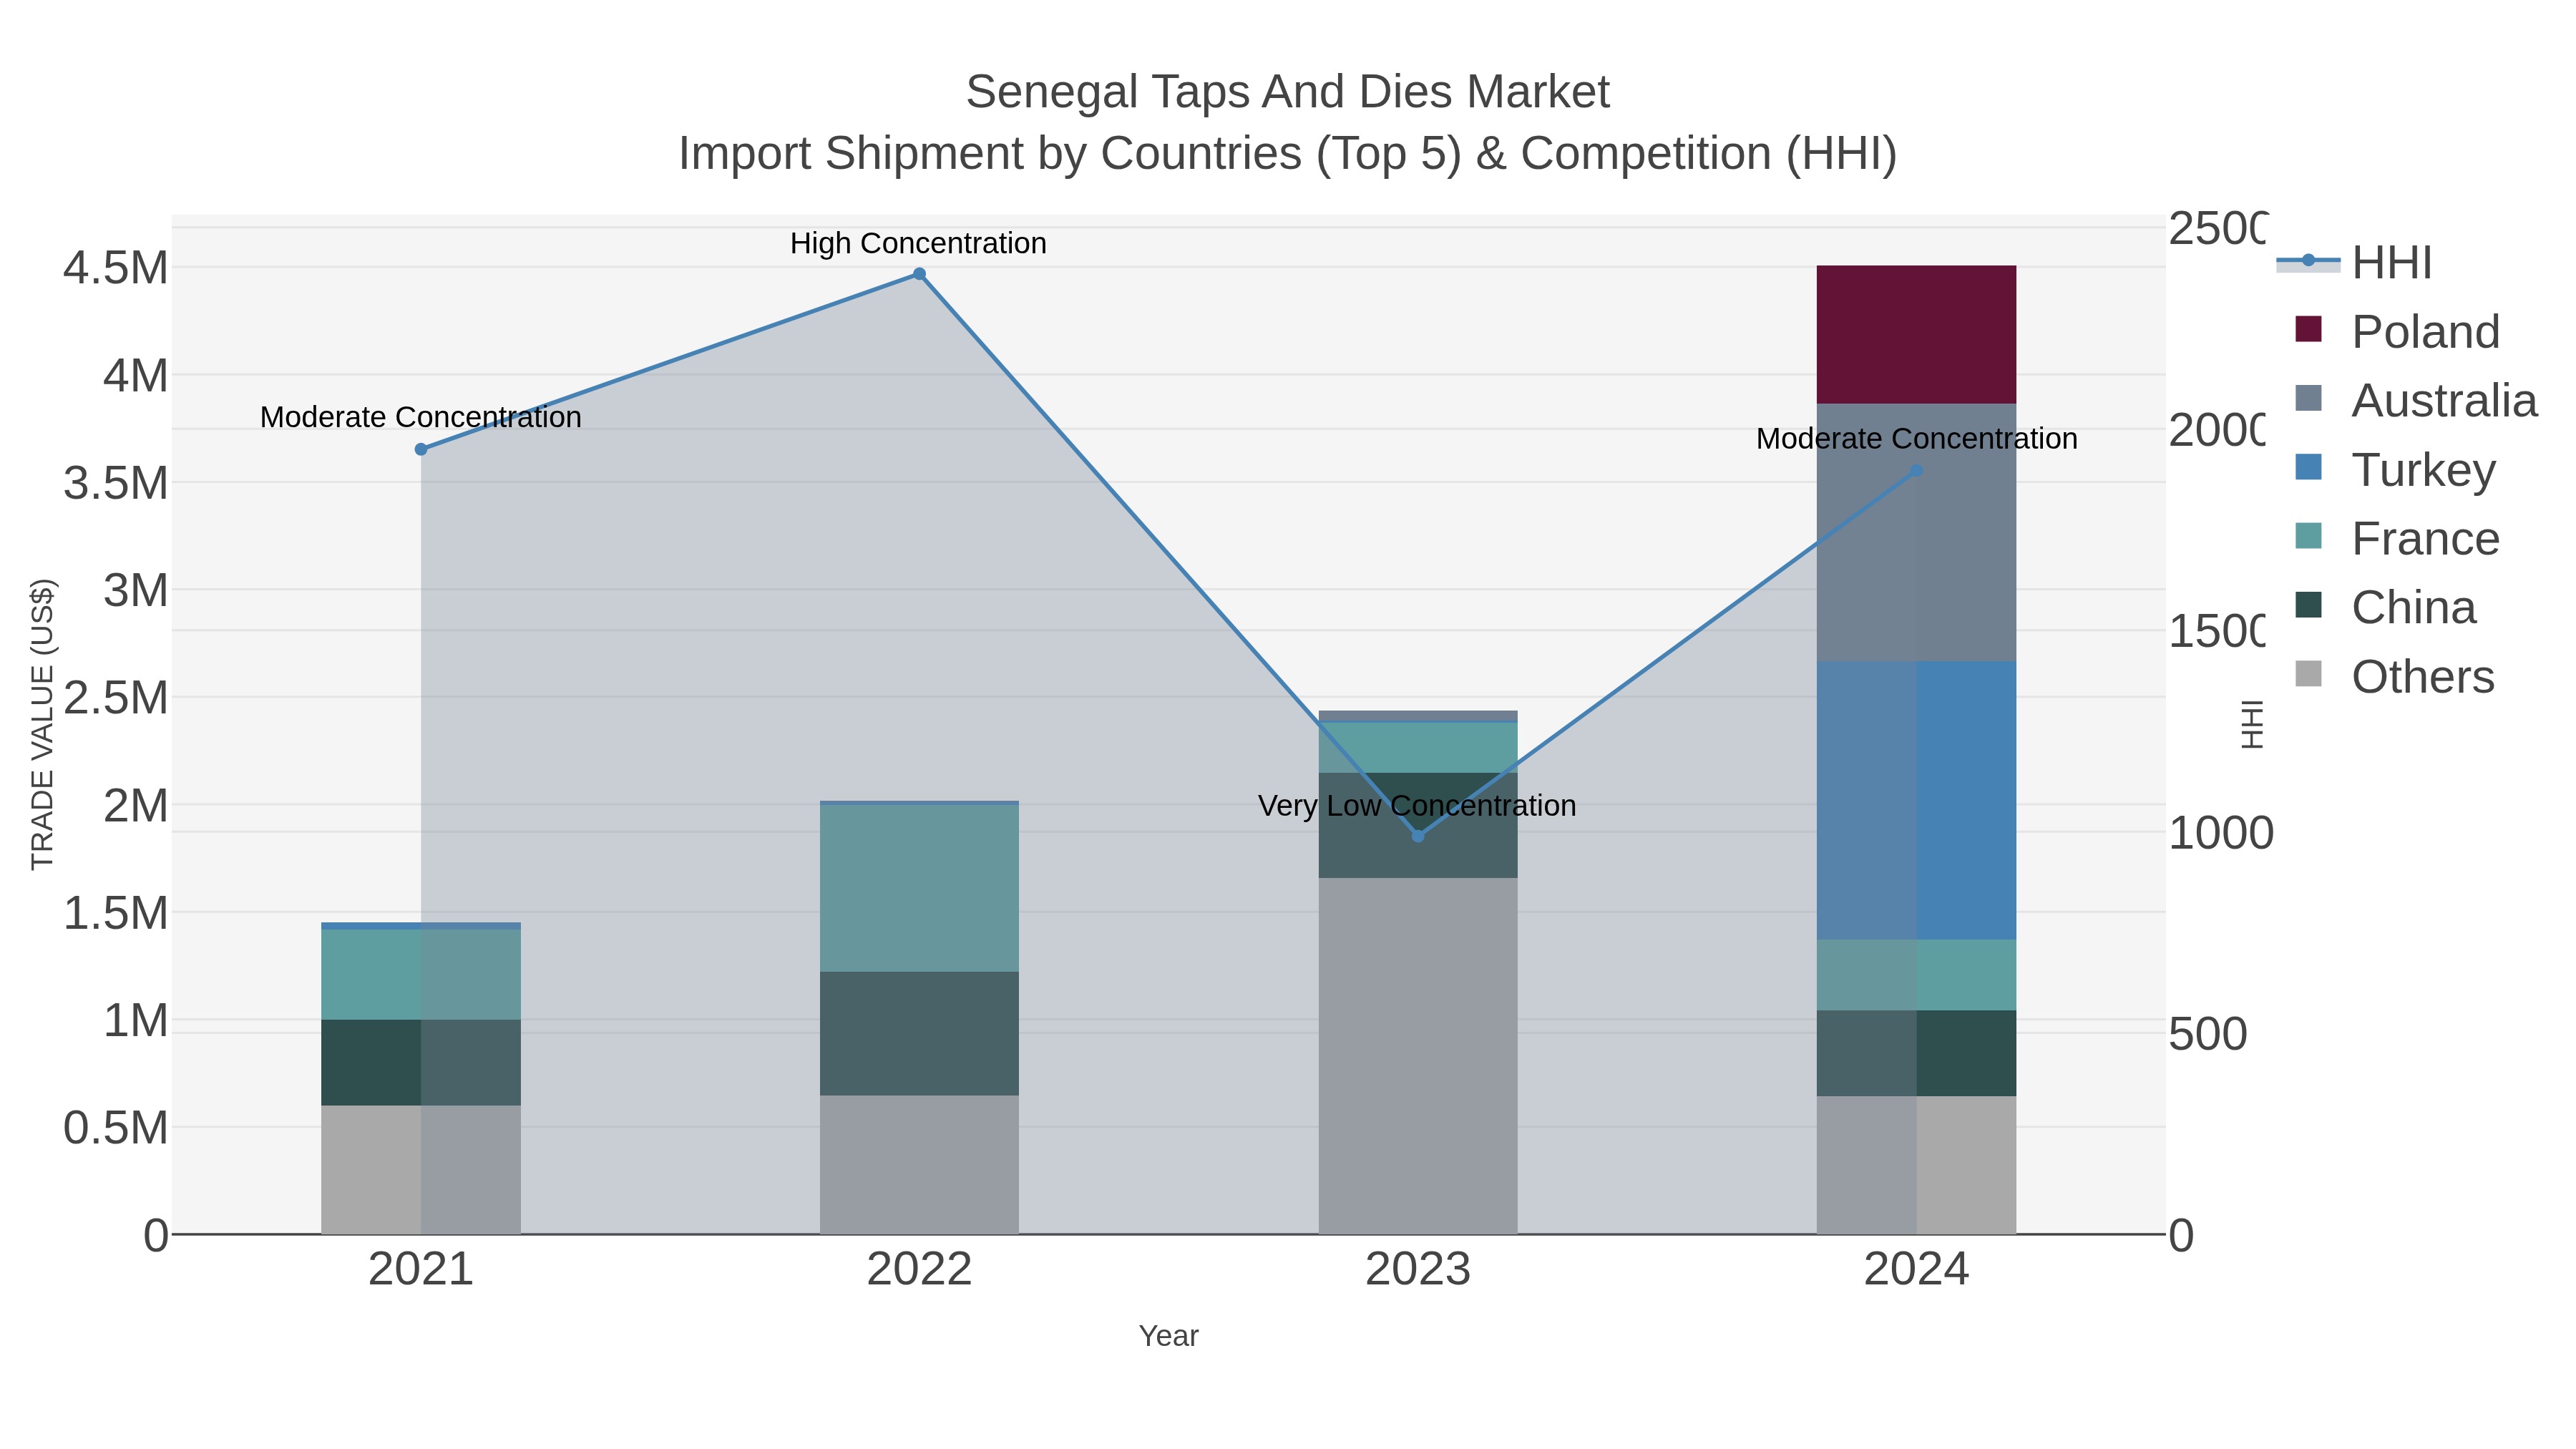The width and height of the screenshot is (2576, 1449).
Task: Click the Import Shipment by Countries subtitle
Action: pyautogui.click(x=1288, y=154)
